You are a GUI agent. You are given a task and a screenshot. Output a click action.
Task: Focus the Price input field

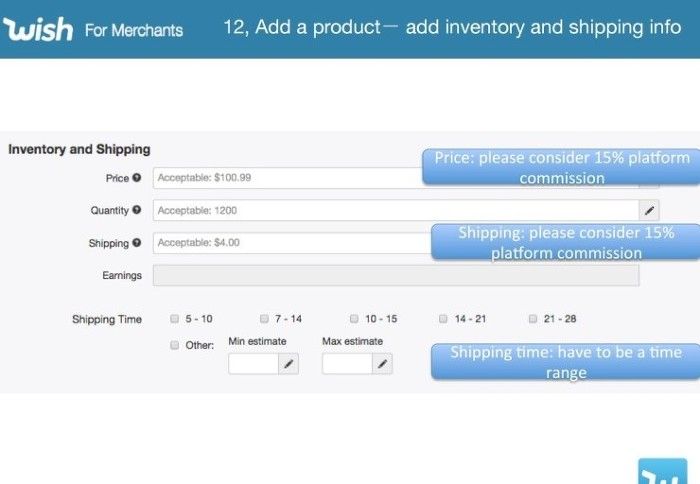(x=288, y=178)
